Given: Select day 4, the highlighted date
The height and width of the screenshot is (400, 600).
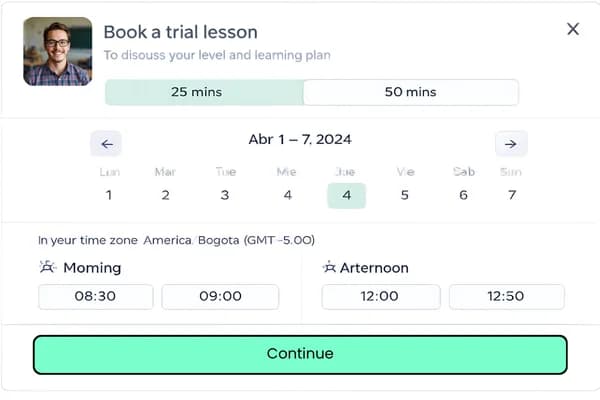Looking at the screenshot, I should coord(347,195).
